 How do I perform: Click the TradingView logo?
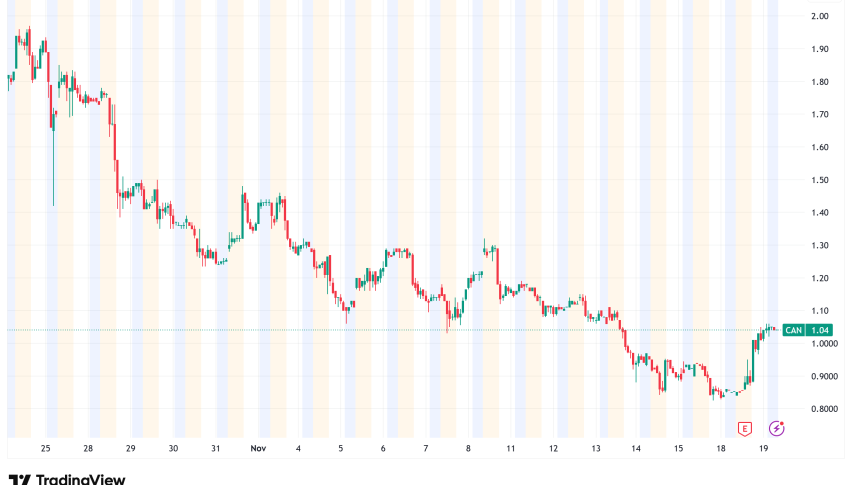pos(67,479)
